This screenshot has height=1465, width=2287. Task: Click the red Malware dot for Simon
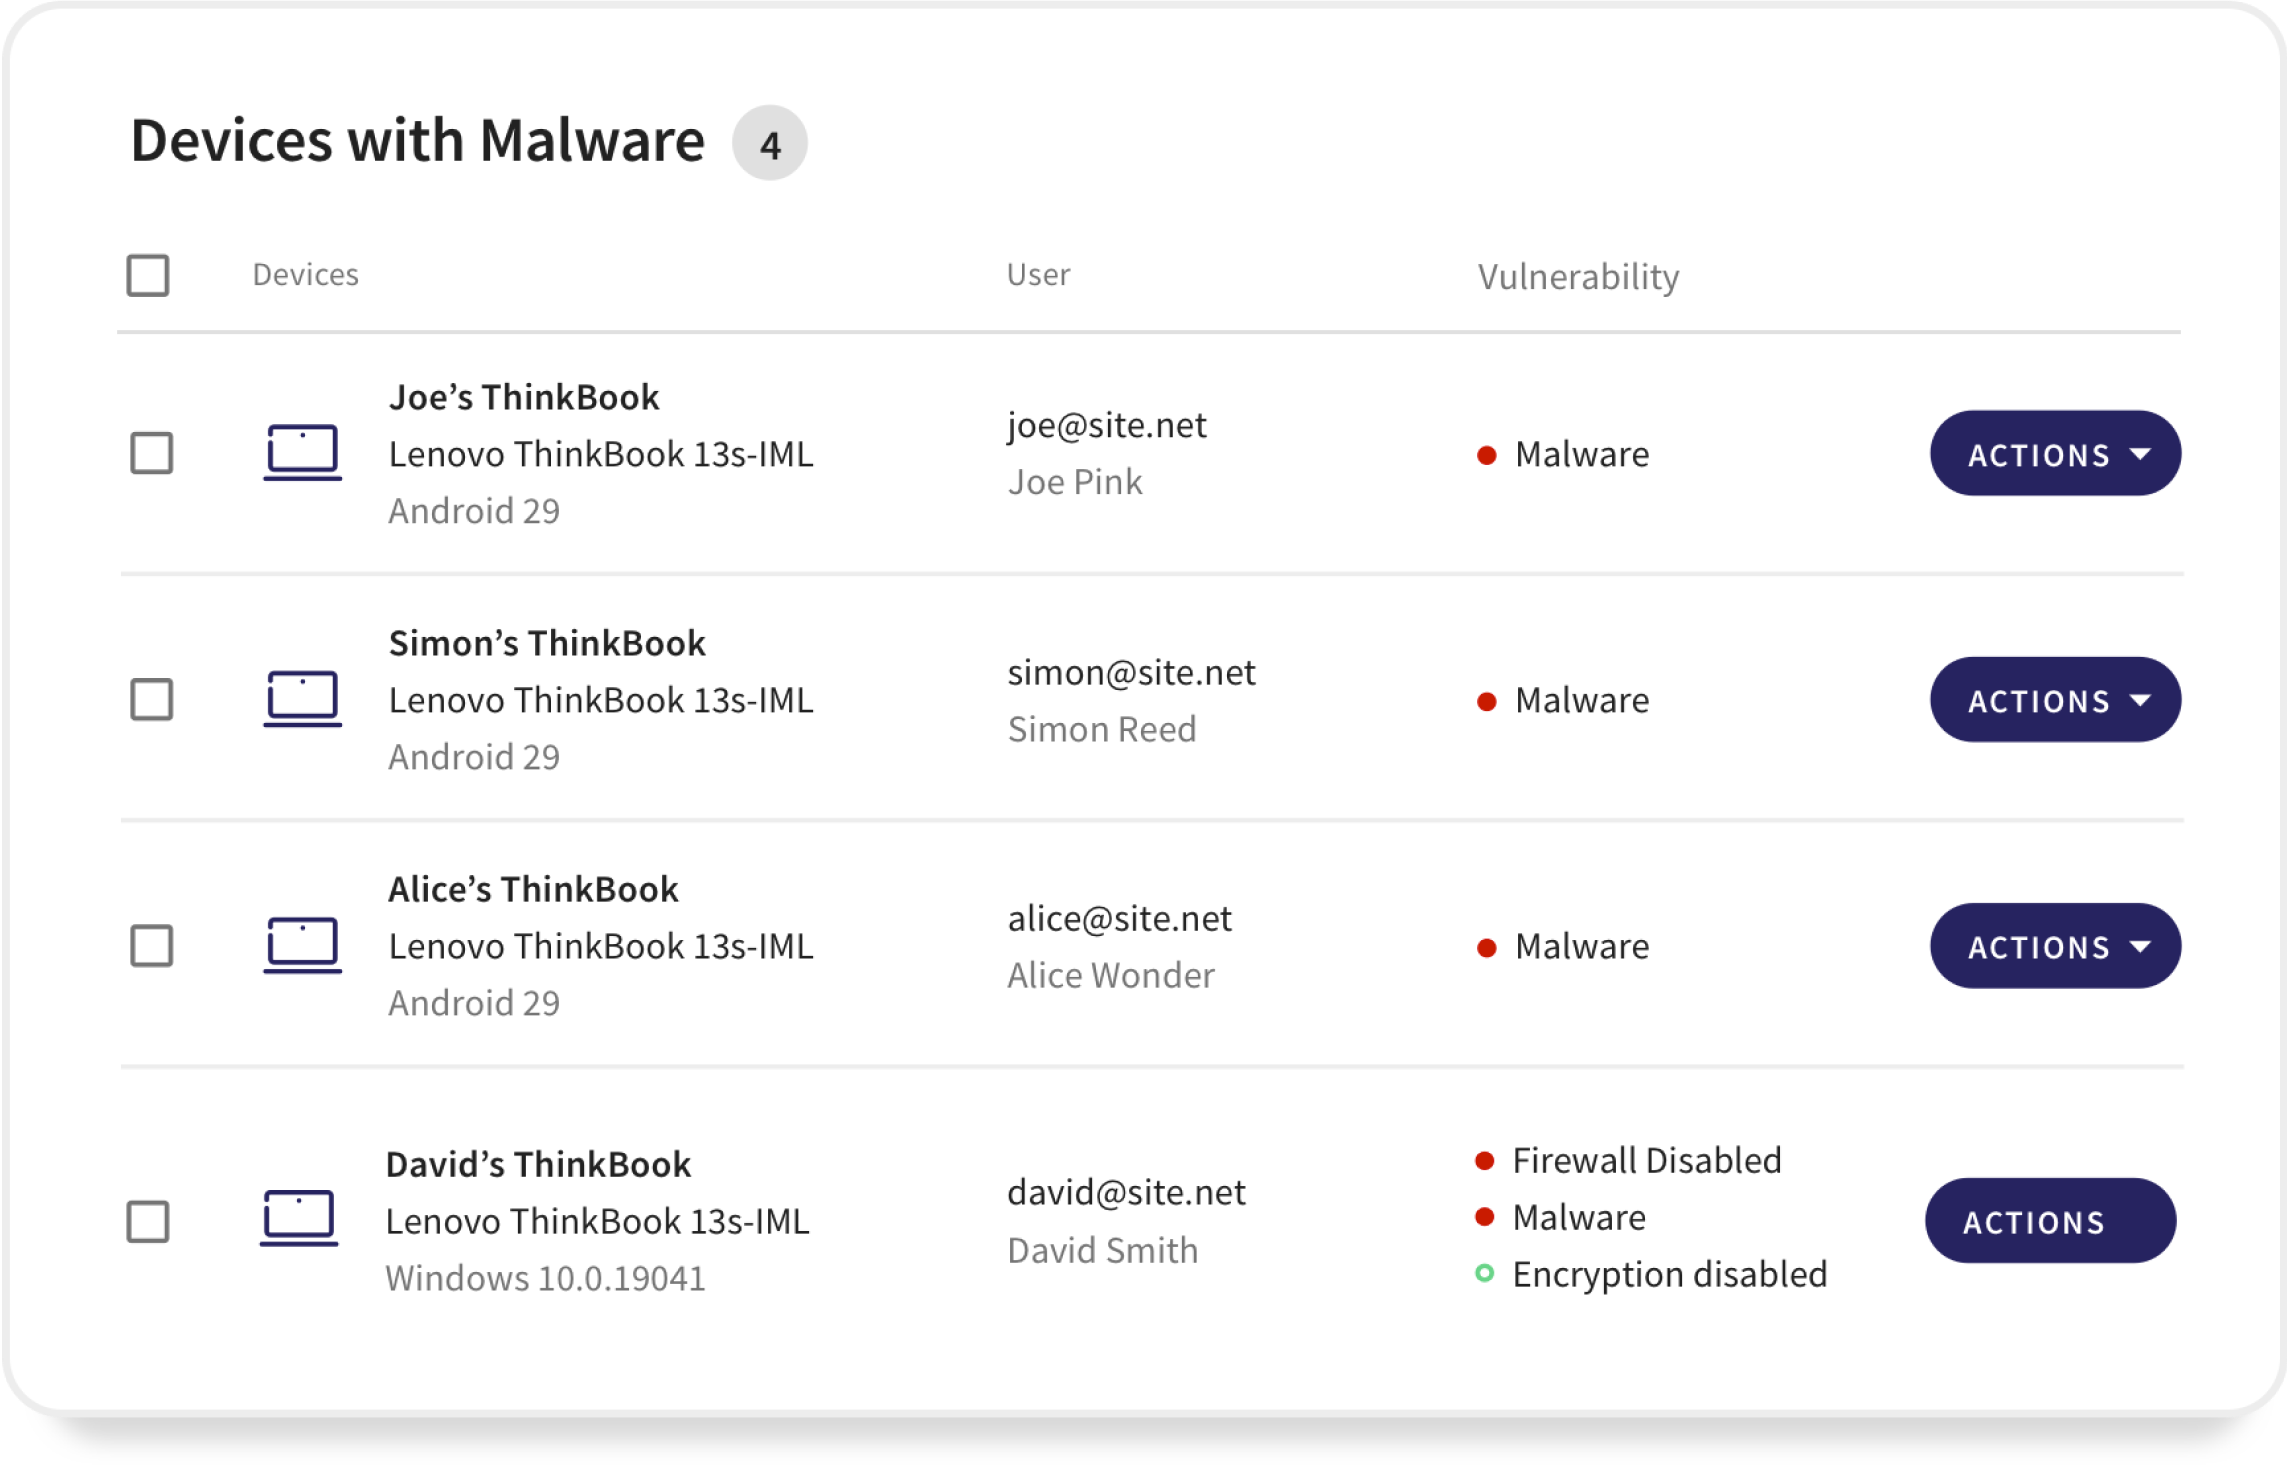(x=1486, y=702)
